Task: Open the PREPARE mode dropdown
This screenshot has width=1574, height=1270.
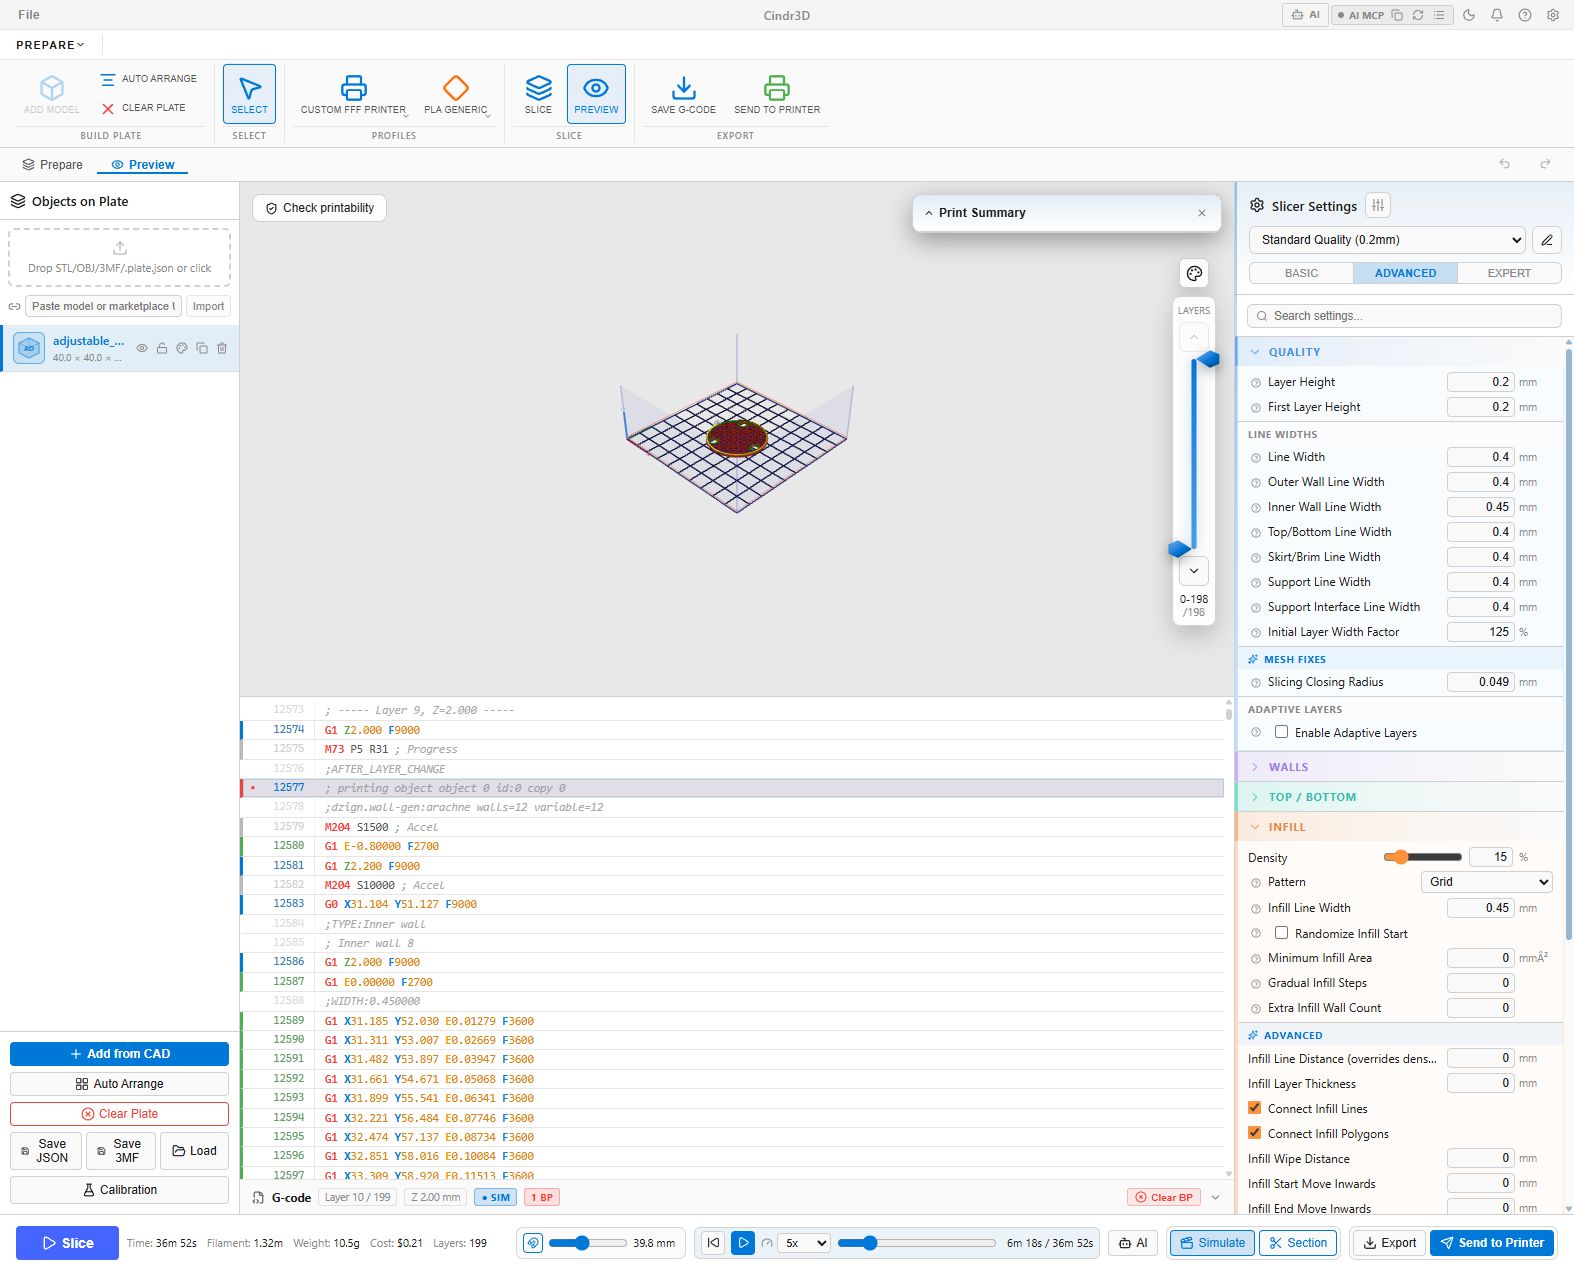Action: coord(50,45)
